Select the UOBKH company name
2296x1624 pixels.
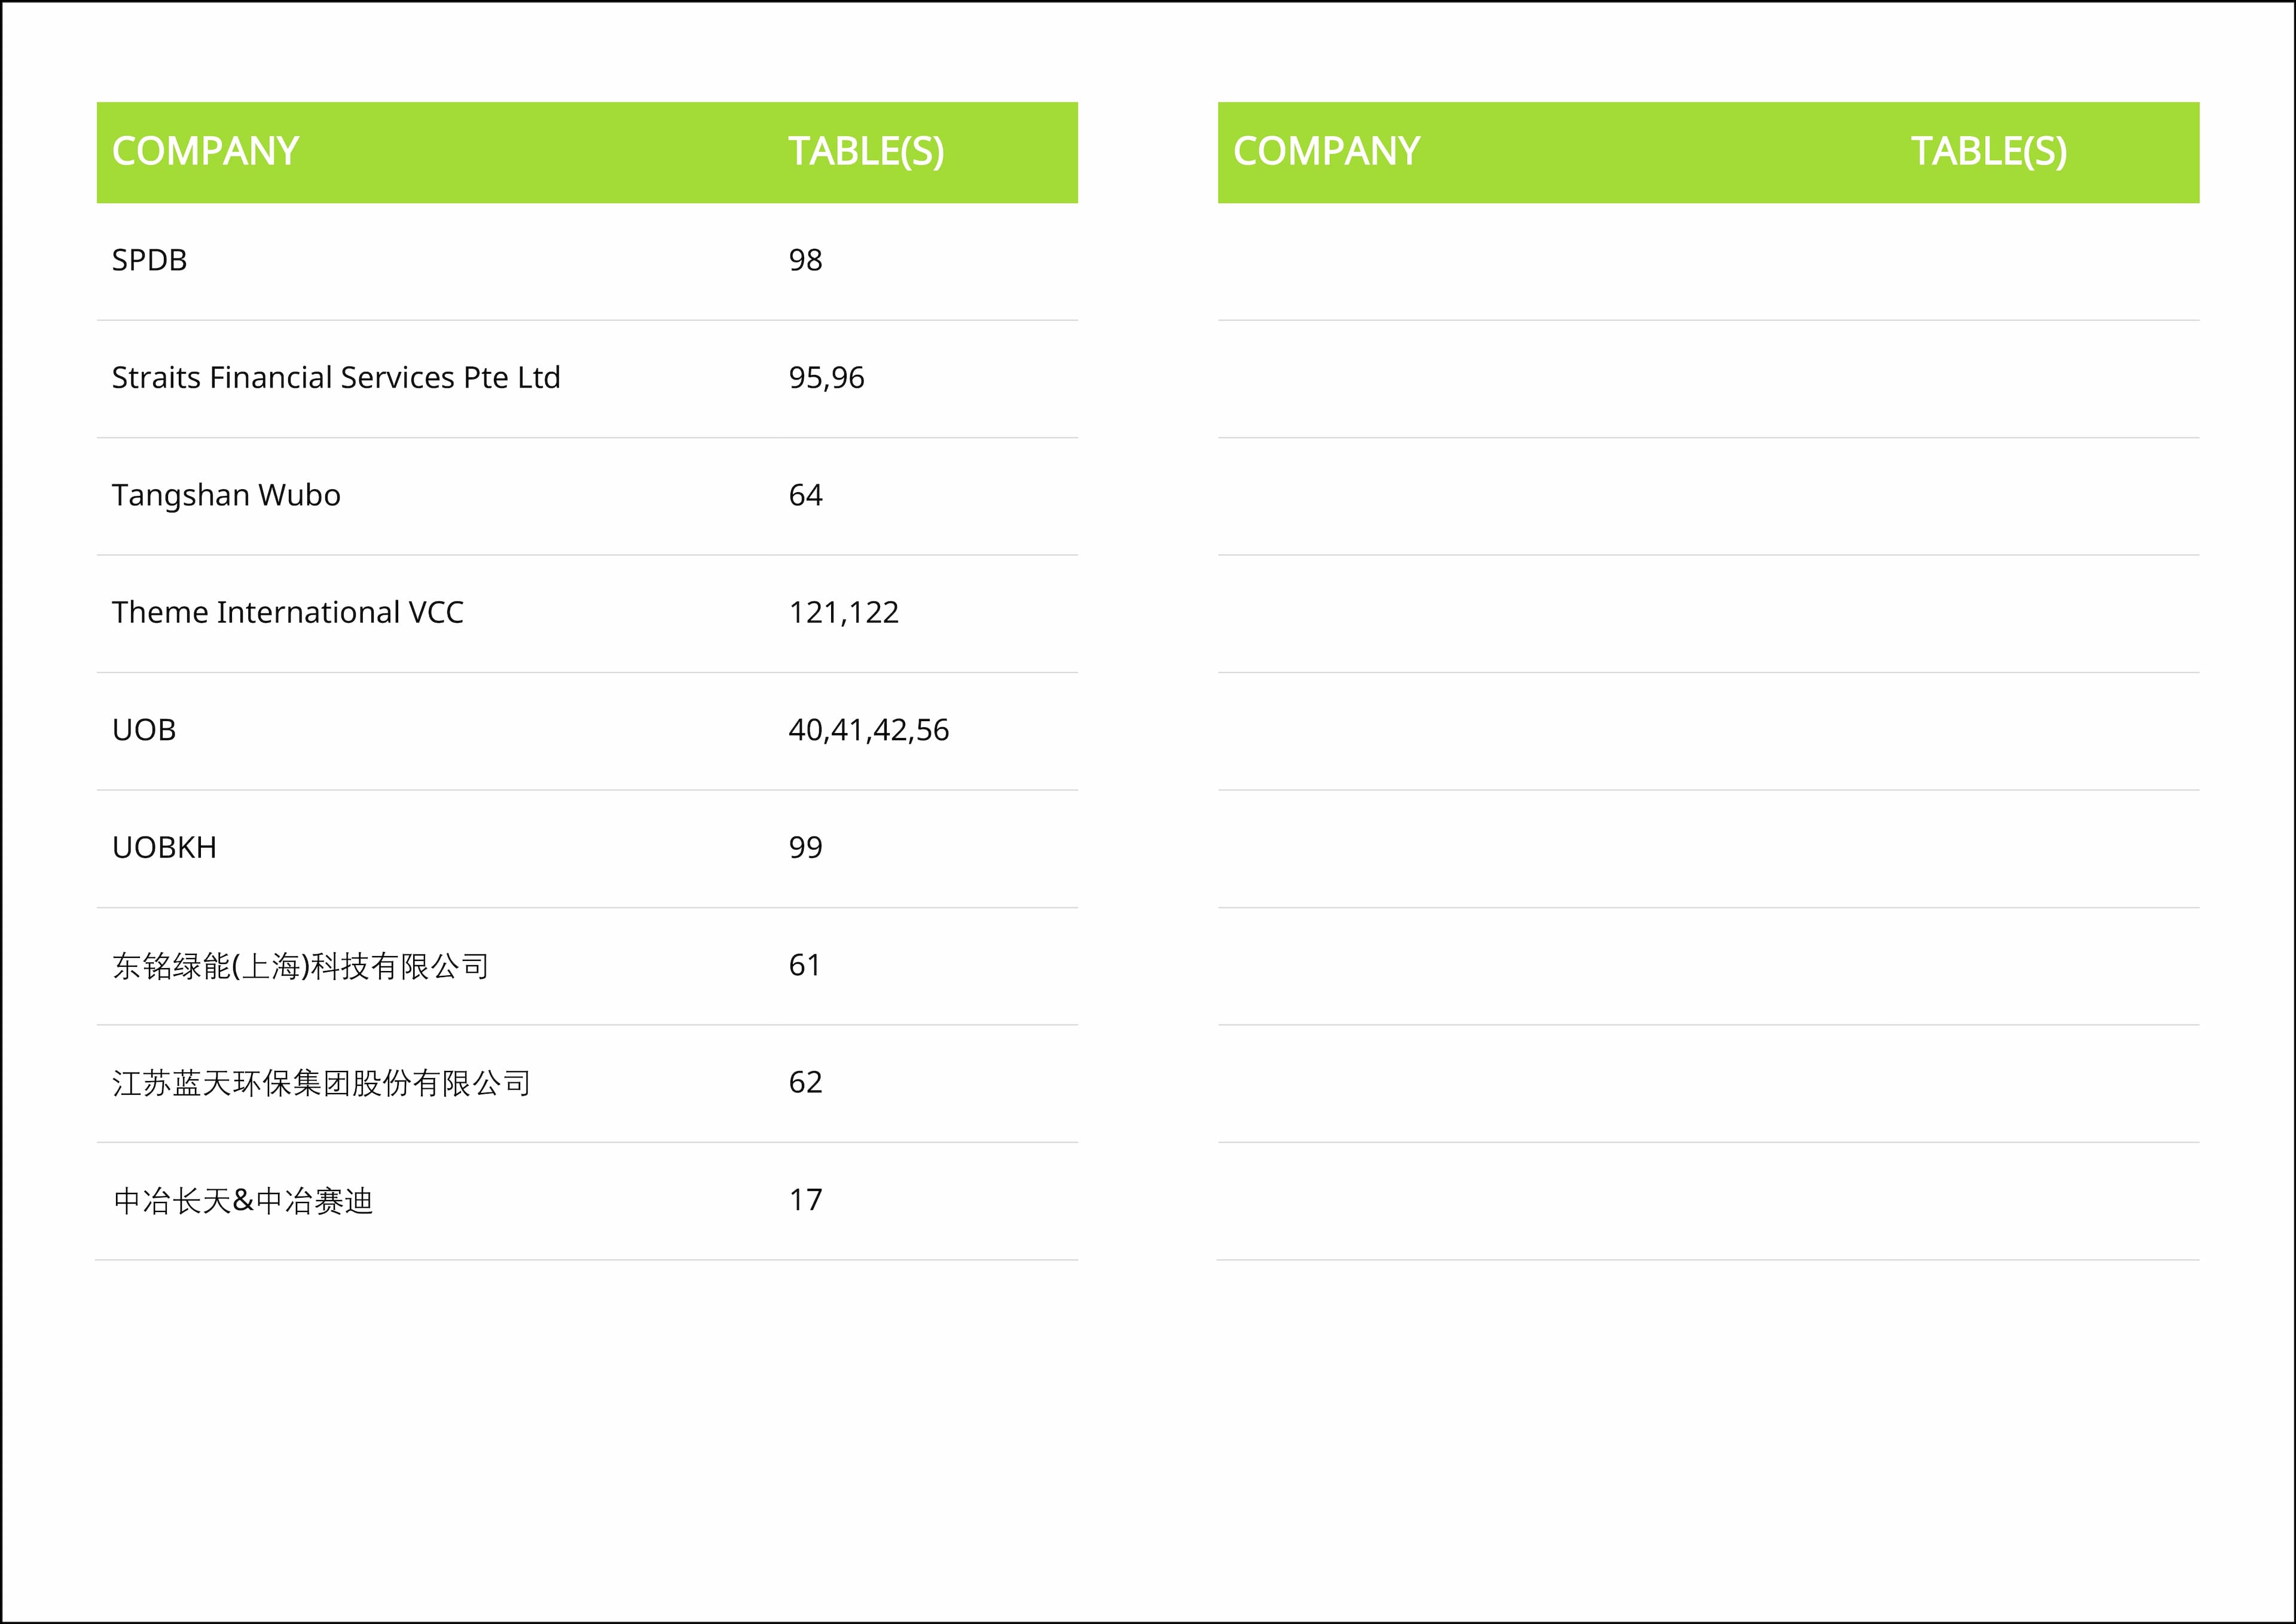pyautogui.click(x=164, y=848)
